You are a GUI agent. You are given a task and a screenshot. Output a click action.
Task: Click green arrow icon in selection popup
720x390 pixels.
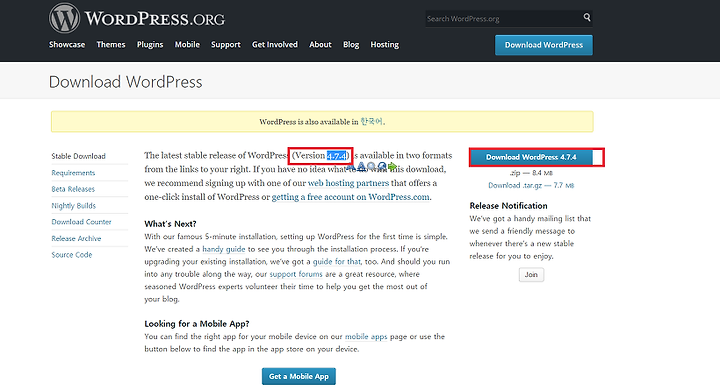[392, 166]
